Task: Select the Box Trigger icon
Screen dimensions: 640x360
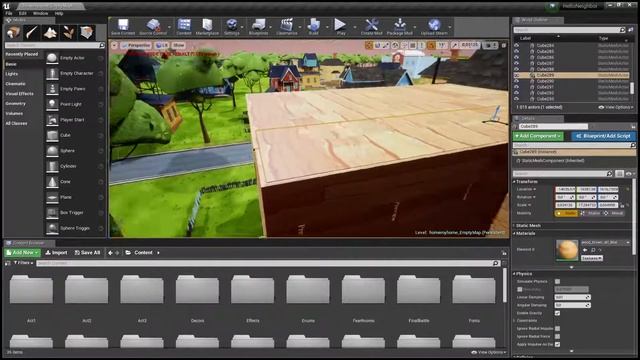Action: pos(52,213)
